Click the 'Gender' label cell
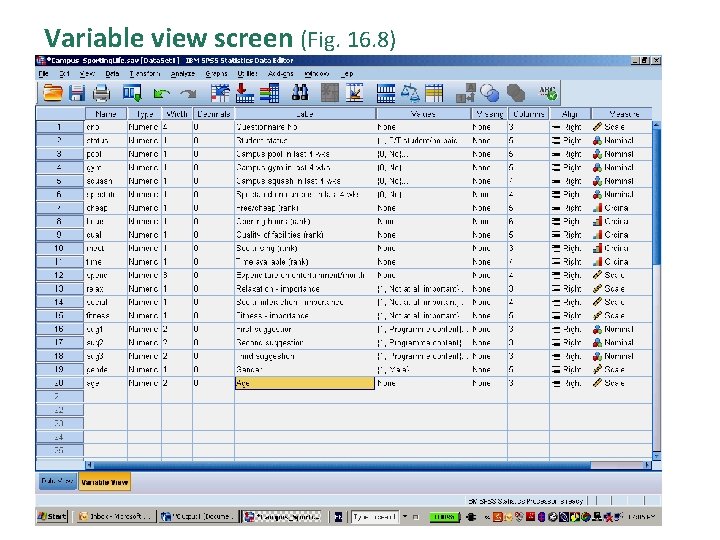This screenshot has height=540, width=720. (305, 370)
